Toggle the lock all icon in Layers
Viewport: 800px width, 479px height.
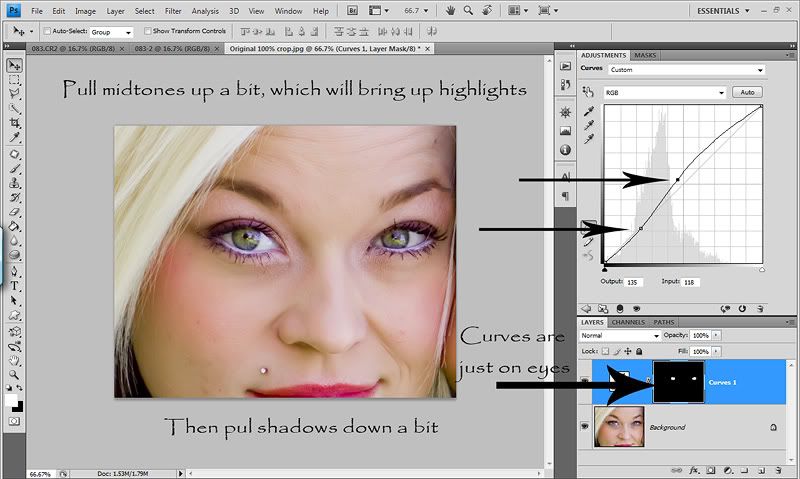click(639, 351)
